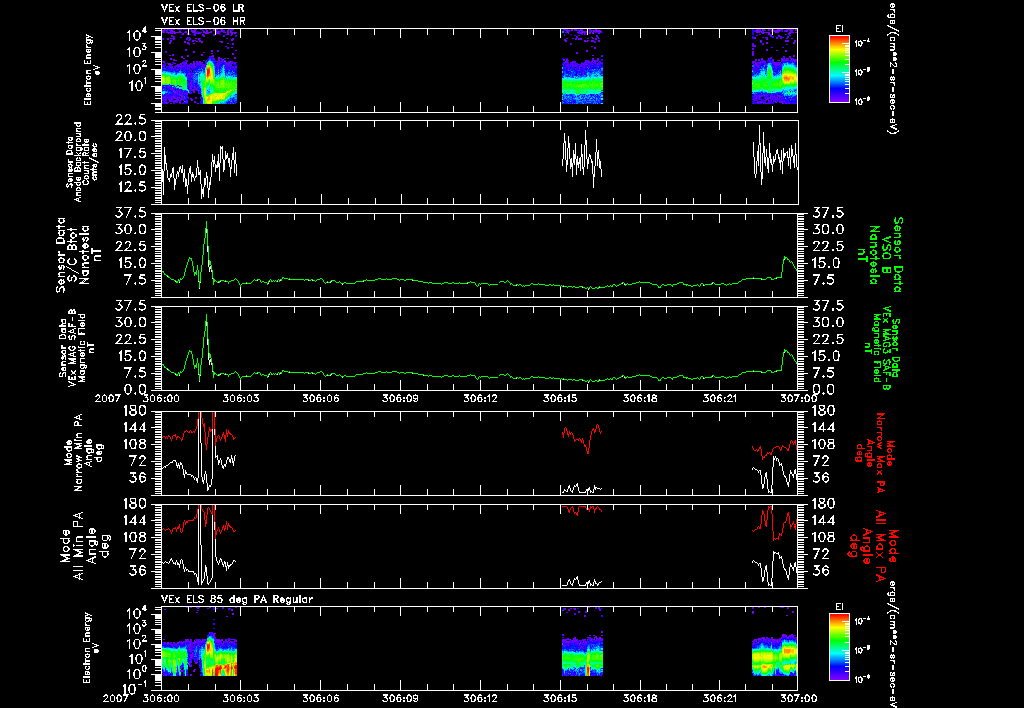The width and height of the screenshot is (1024, 708).
Task: Click the red "Narrow Max PA Angle" axis title
Action: (x=875, y=453)
